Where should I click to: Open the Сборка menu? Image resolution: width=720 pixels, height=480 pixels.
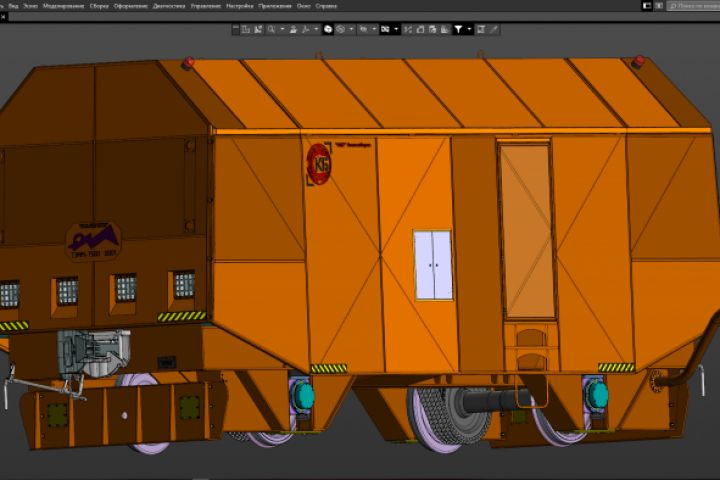pos(99,6)
